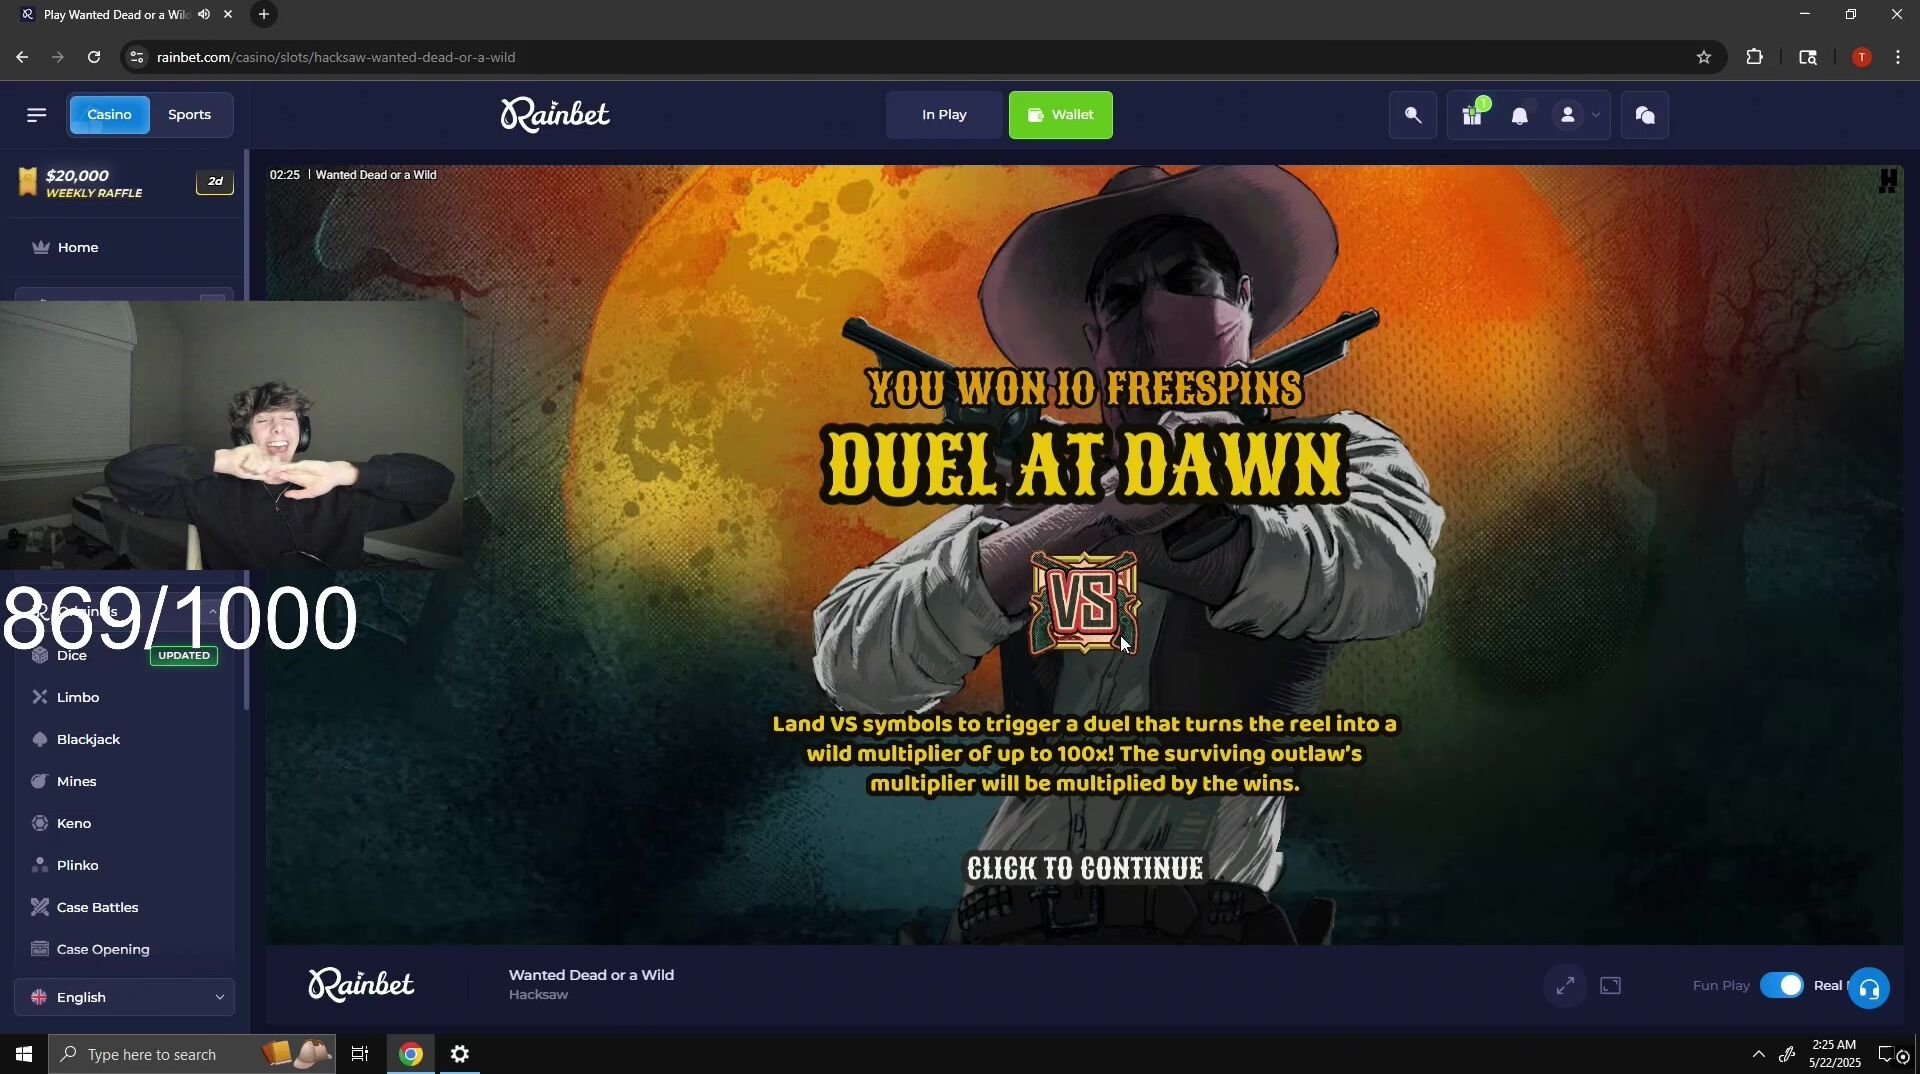Open the Limbo game

click(x=78, y=698)
